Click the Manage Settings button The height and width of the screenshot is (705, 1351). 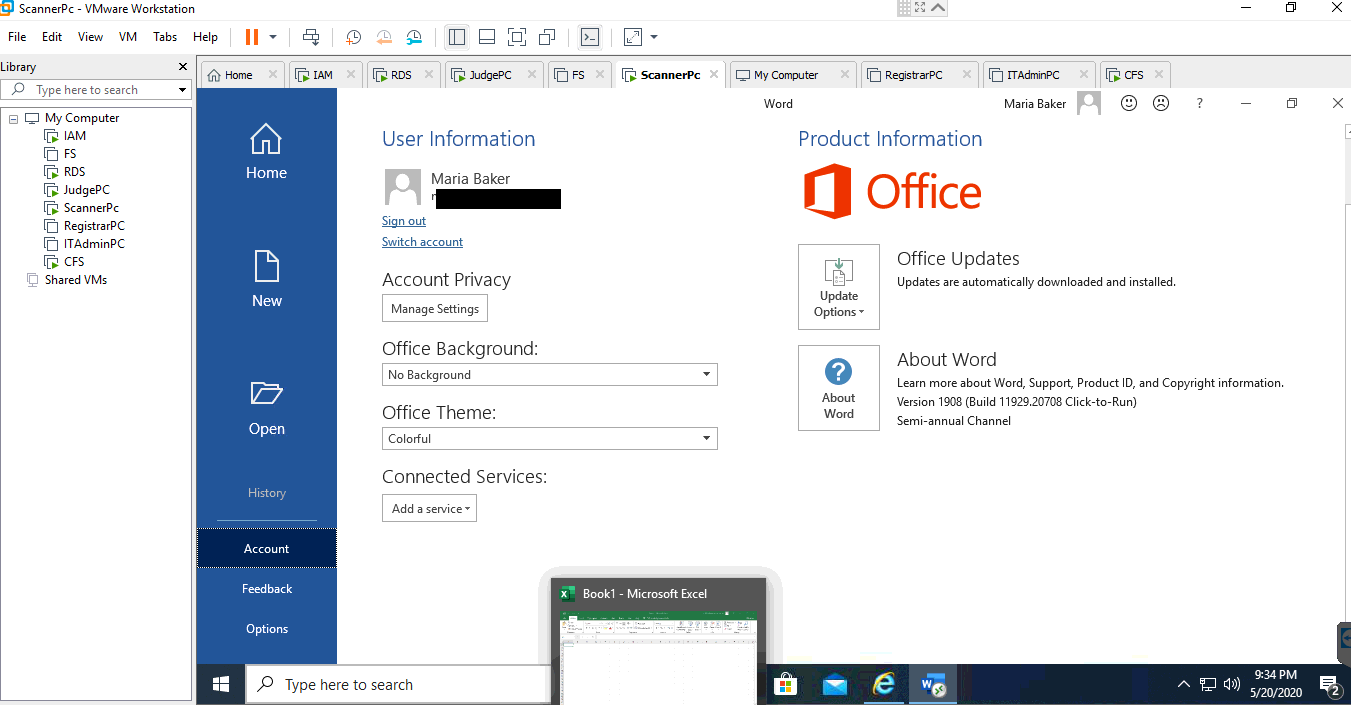pyautogui.click(x=435, y=308)
